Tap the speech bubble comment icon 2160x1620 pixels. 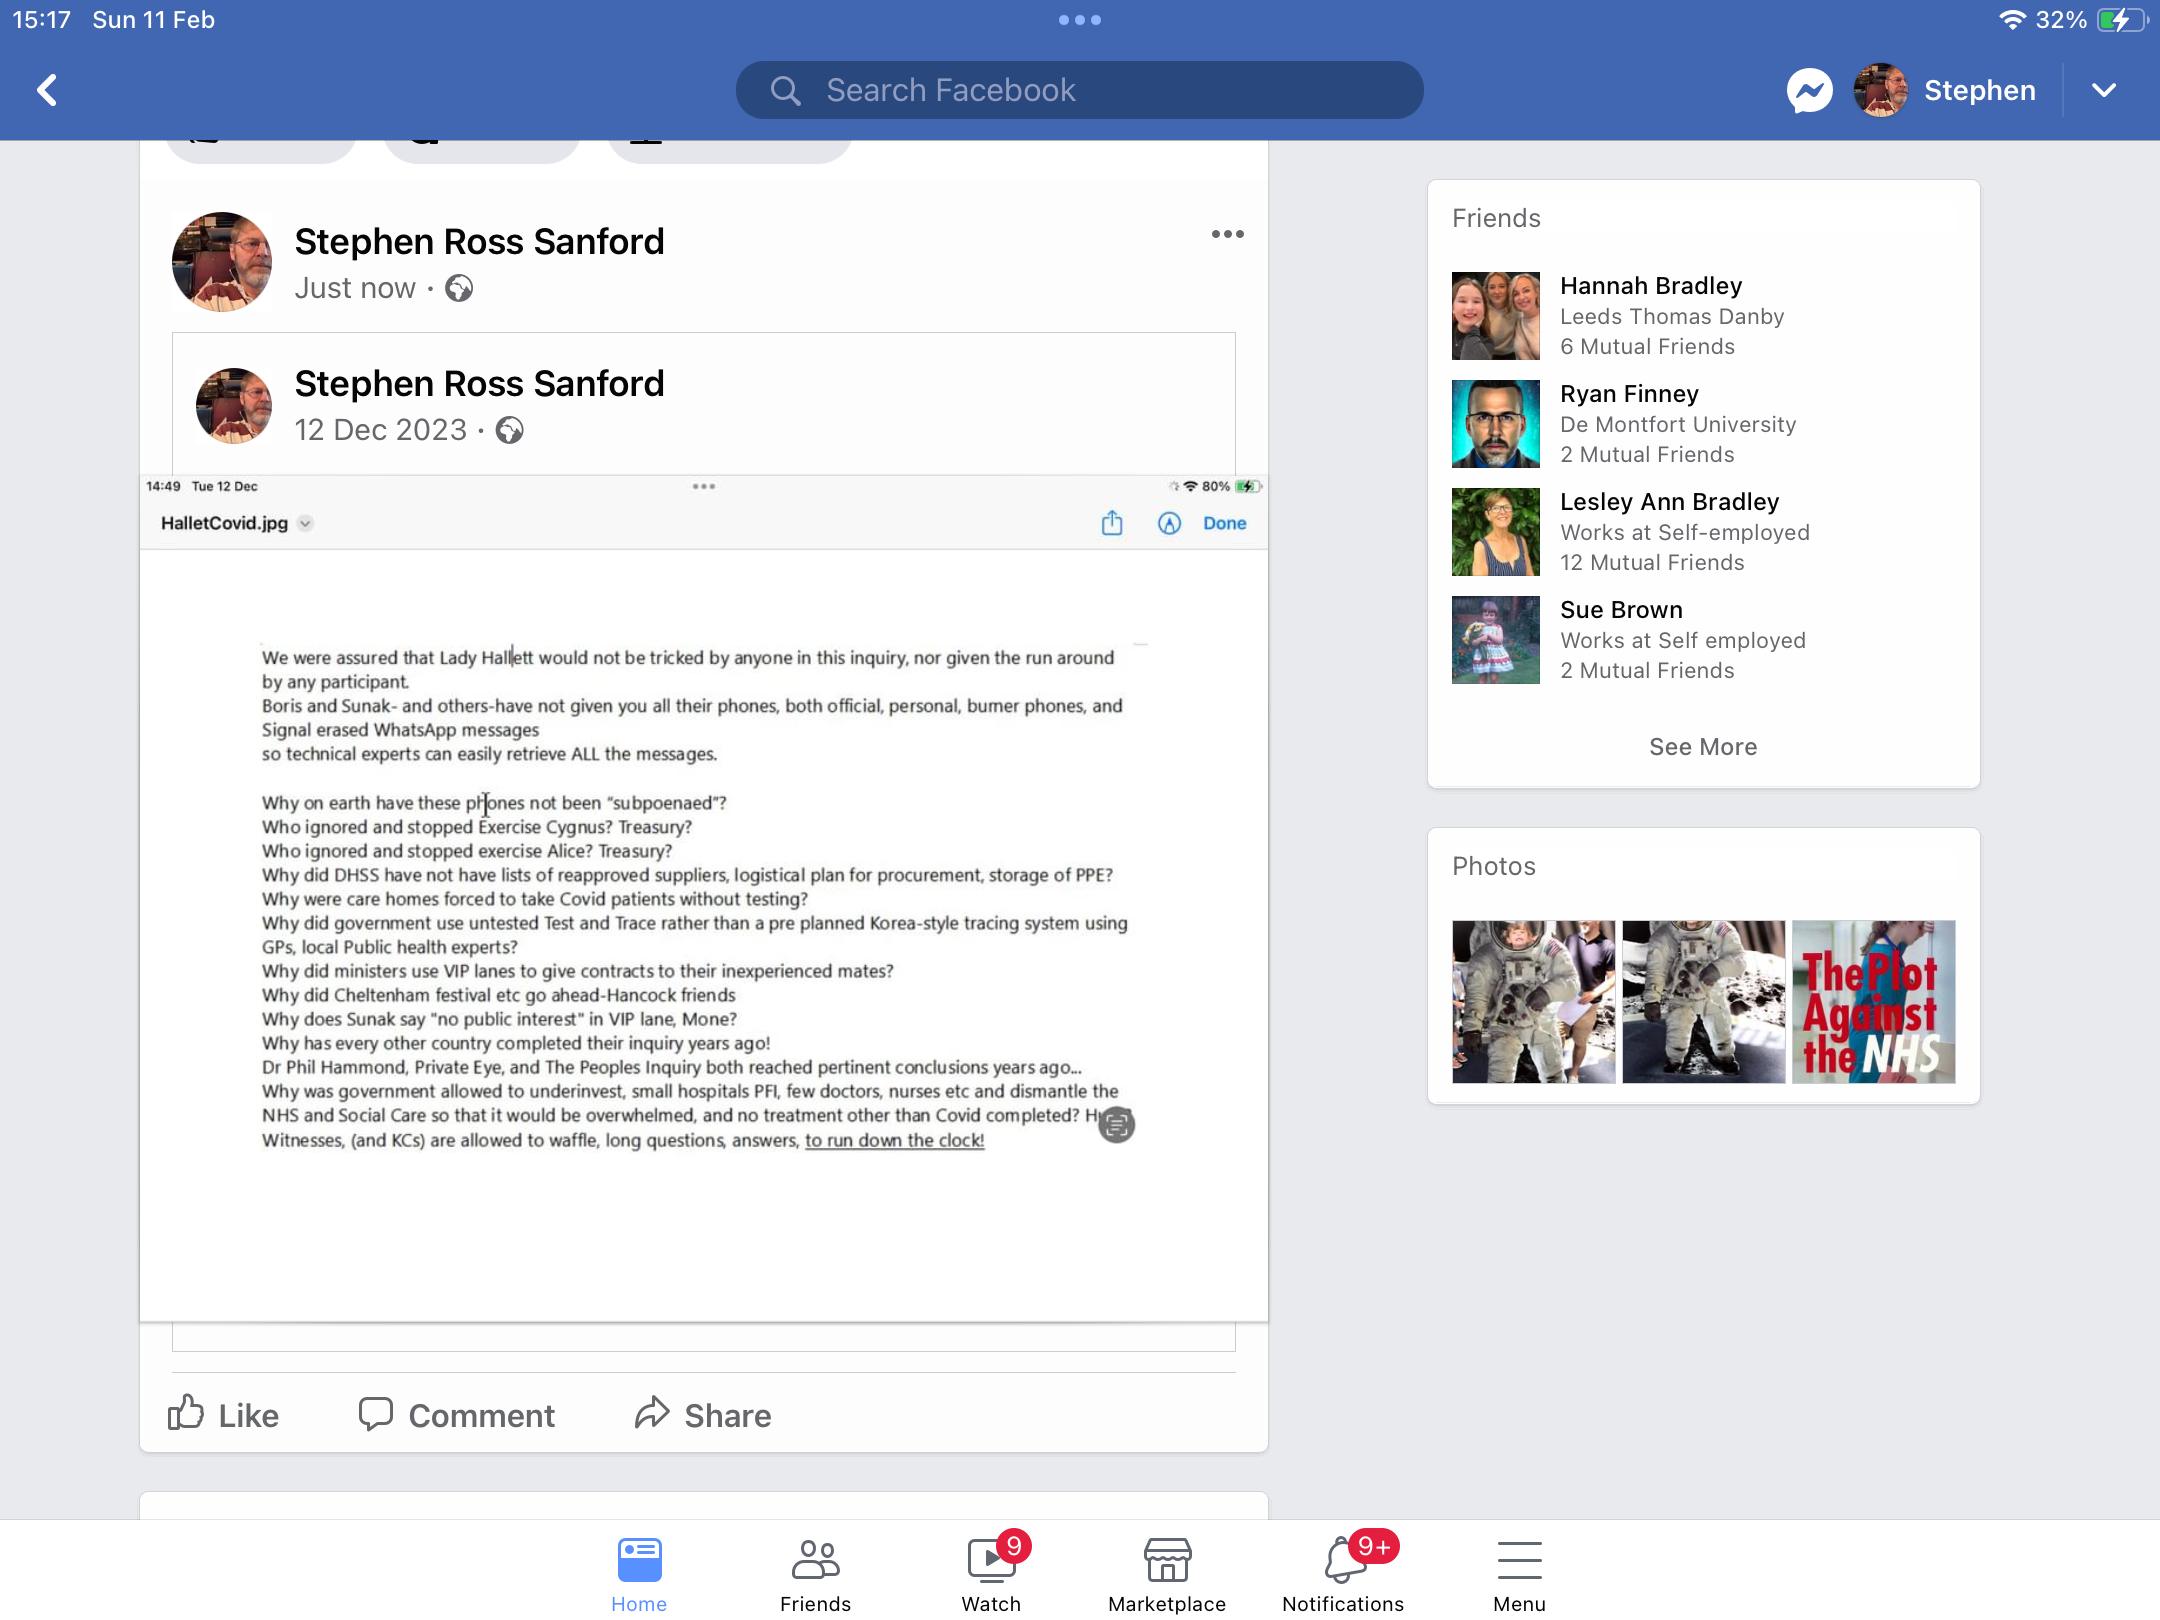(x=376, y=1414)
